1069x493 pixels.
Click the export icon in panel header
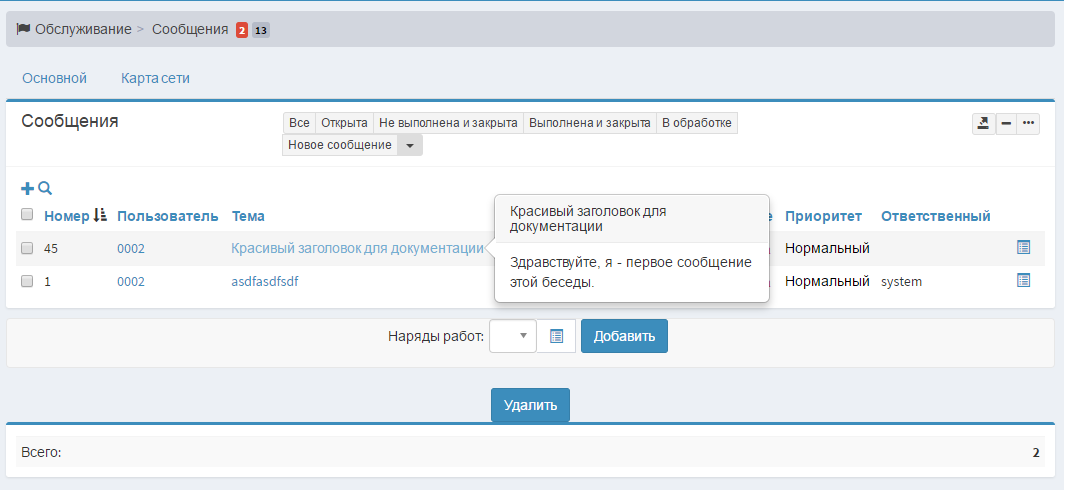983,123
